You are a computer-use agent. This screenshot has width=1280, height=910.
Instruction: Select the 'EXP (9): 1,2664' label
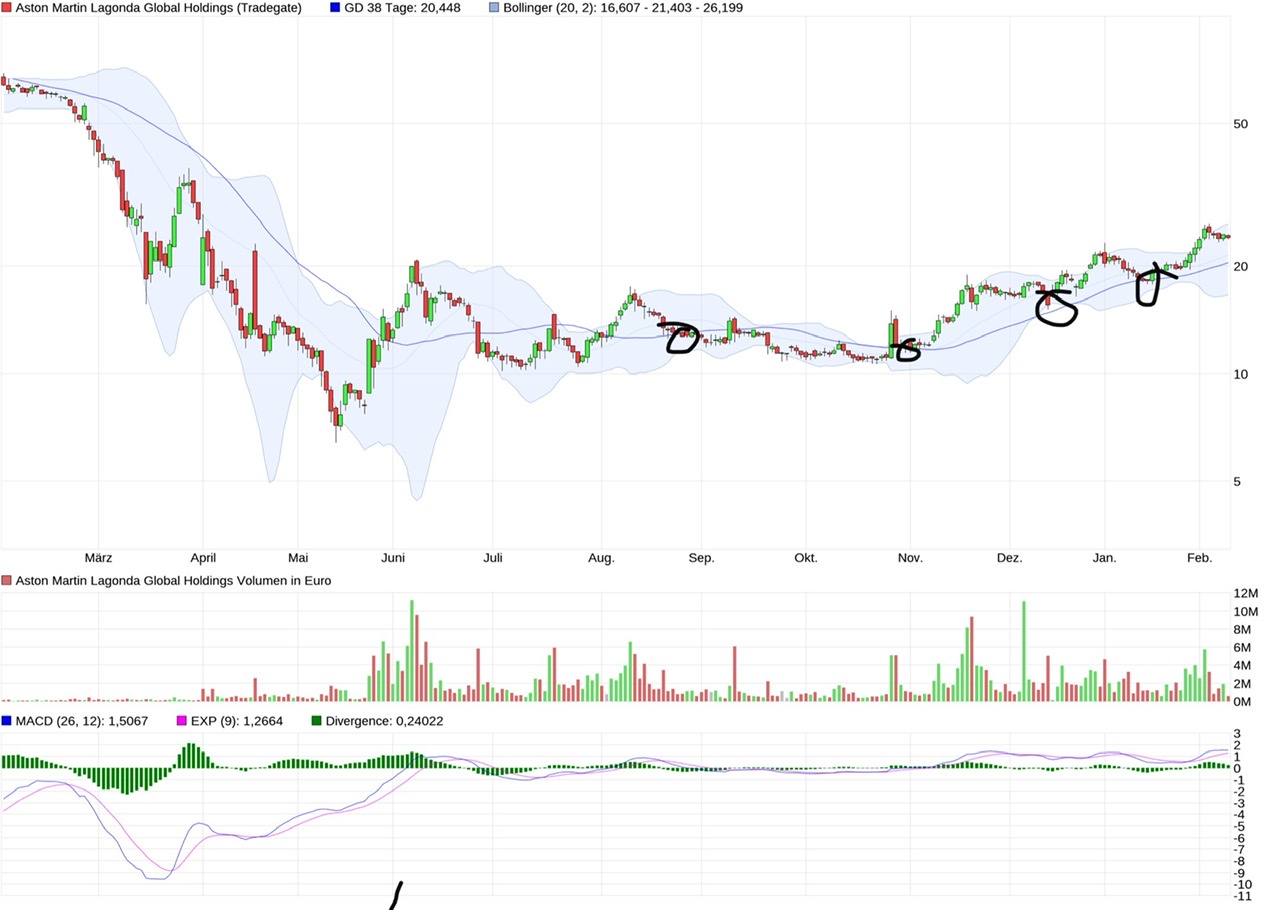tap(237, 720)
